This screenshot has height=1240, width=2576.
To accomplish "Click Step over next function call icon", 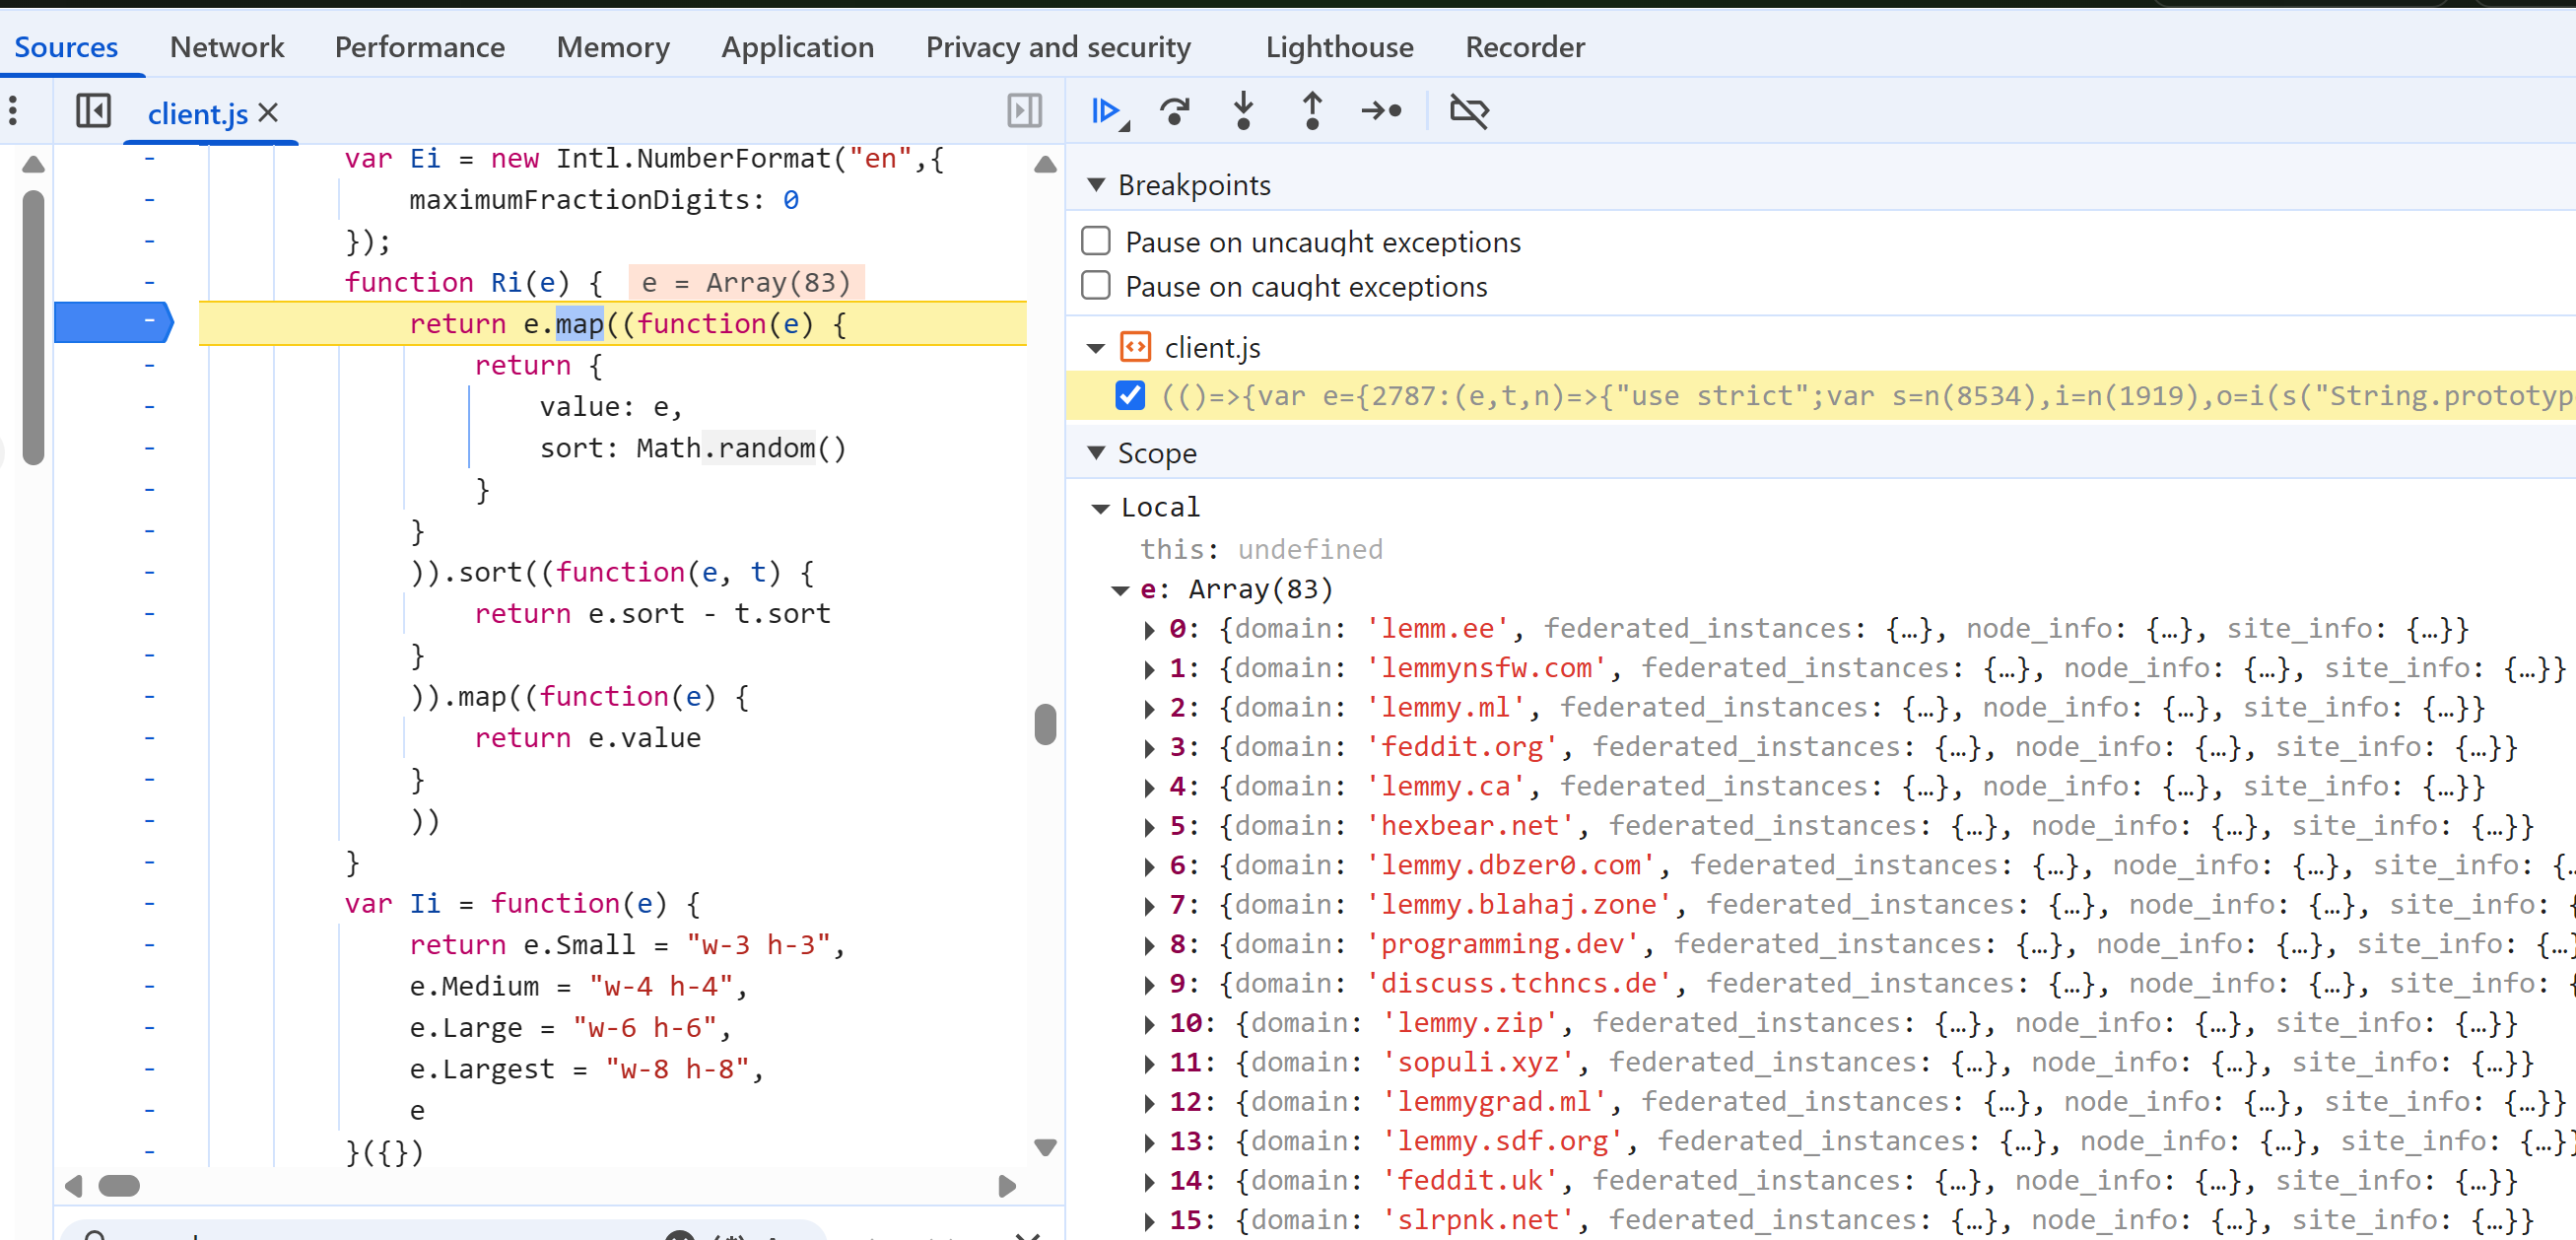I will pos(1175,111).
